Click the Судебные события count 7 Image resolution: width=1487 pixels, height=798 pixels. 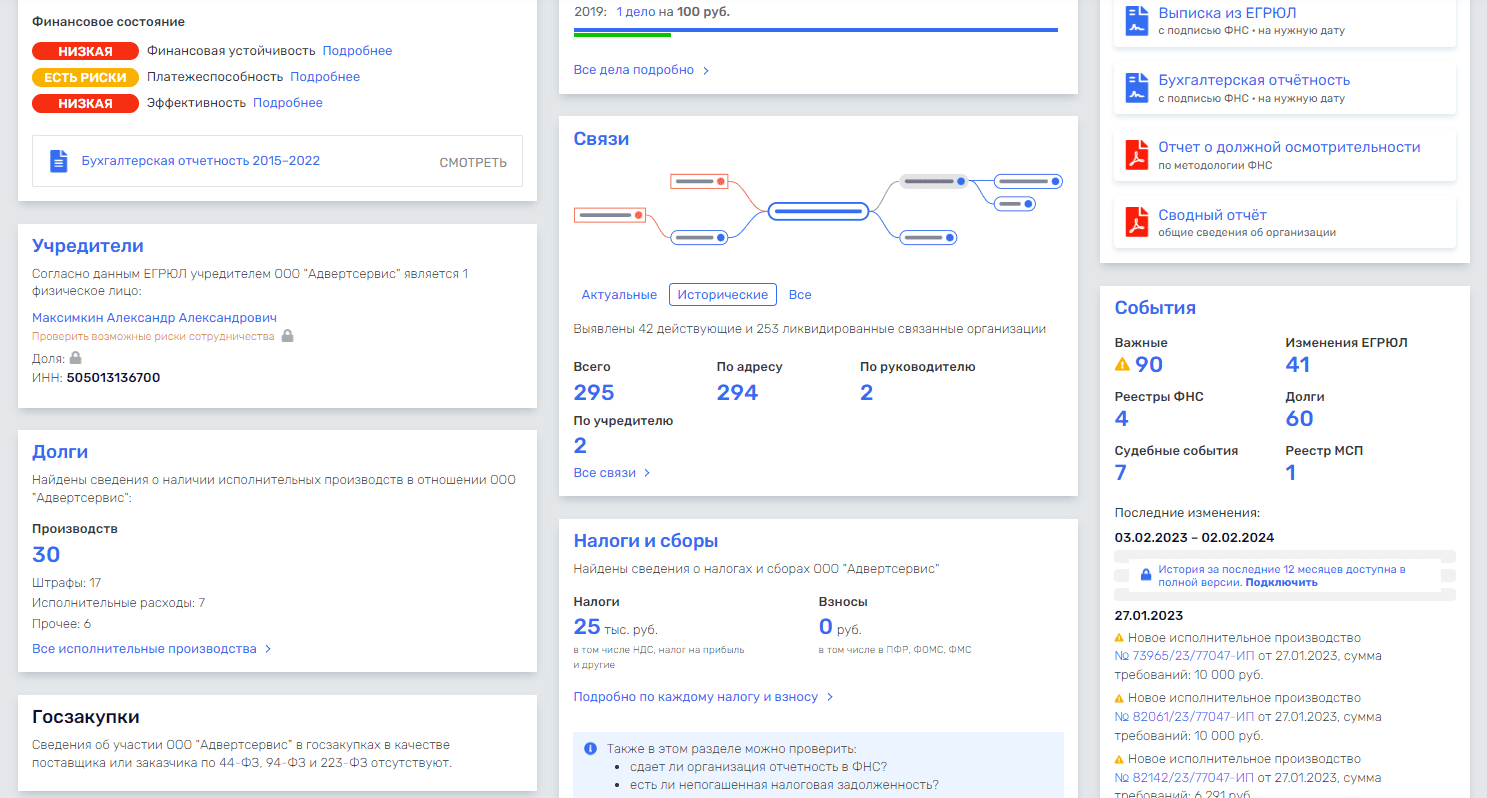click(x=1121, y=473)
